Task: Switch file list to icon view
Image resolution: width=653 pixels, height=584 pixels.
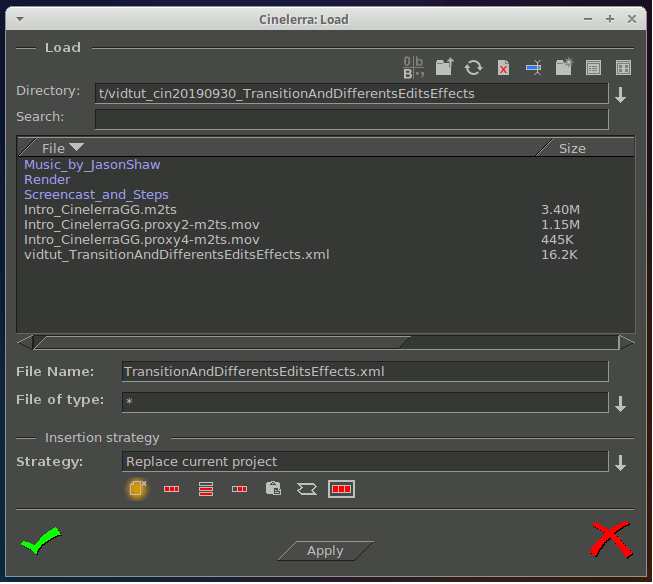Action: click(x=623, y=68)
